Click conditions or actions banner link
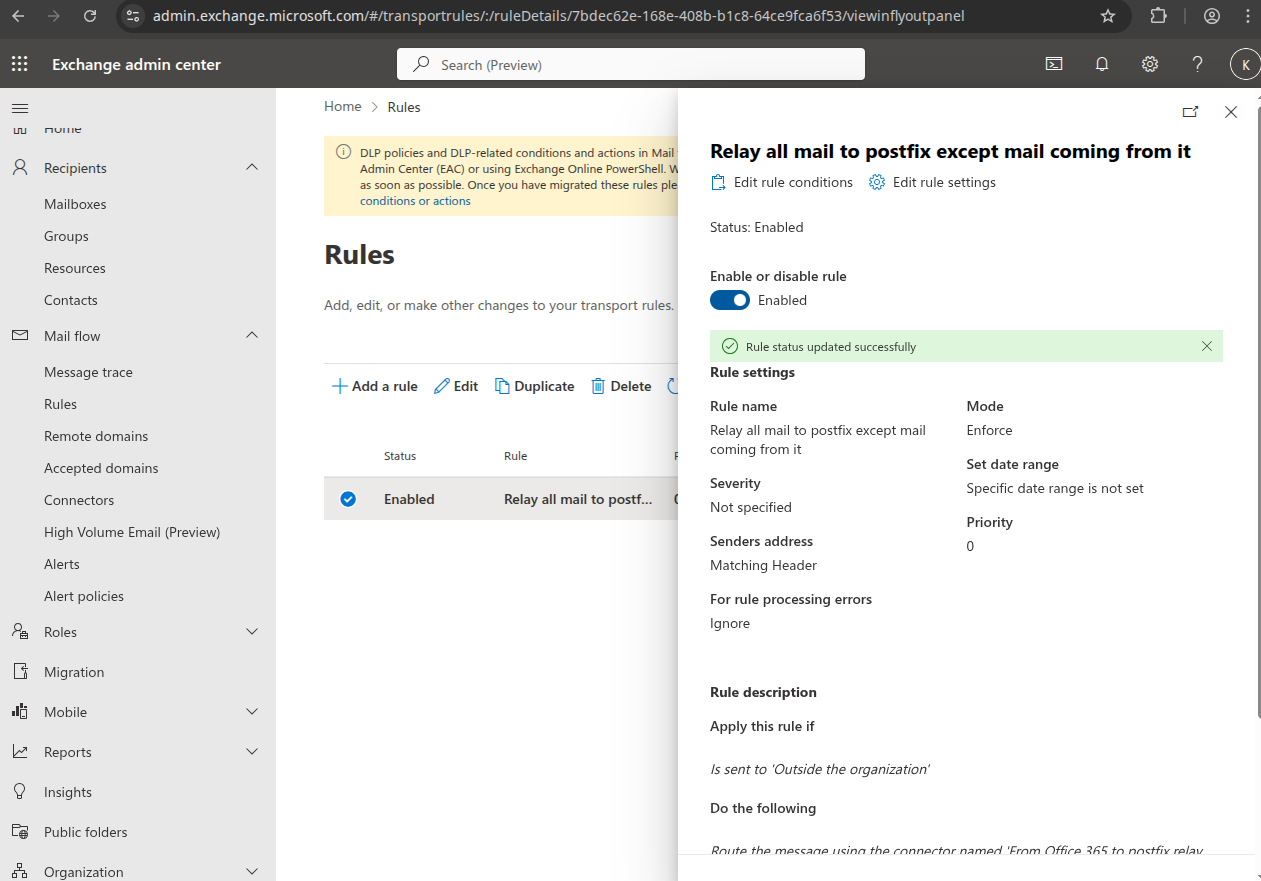The image size is (1261, 881). click(x=415, y=201)
